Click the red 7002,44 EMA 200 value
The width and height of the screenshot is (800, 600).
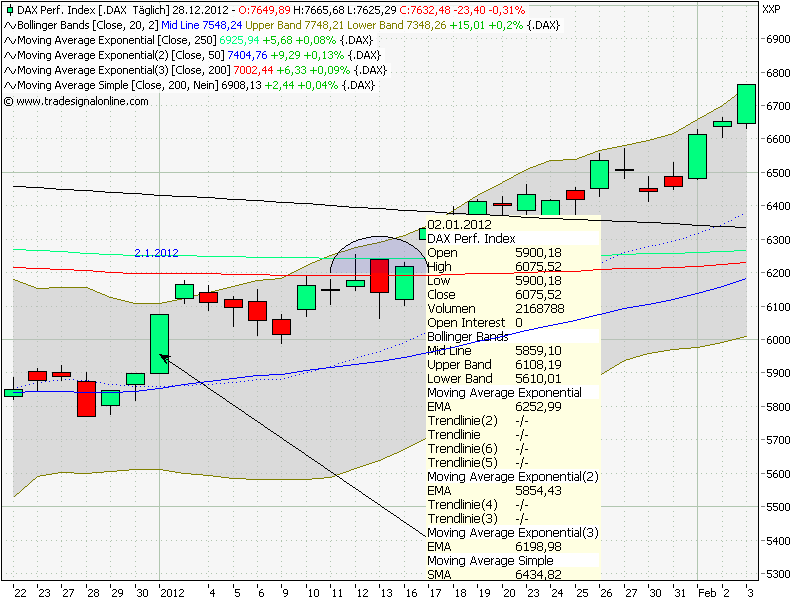coord(253,70)
